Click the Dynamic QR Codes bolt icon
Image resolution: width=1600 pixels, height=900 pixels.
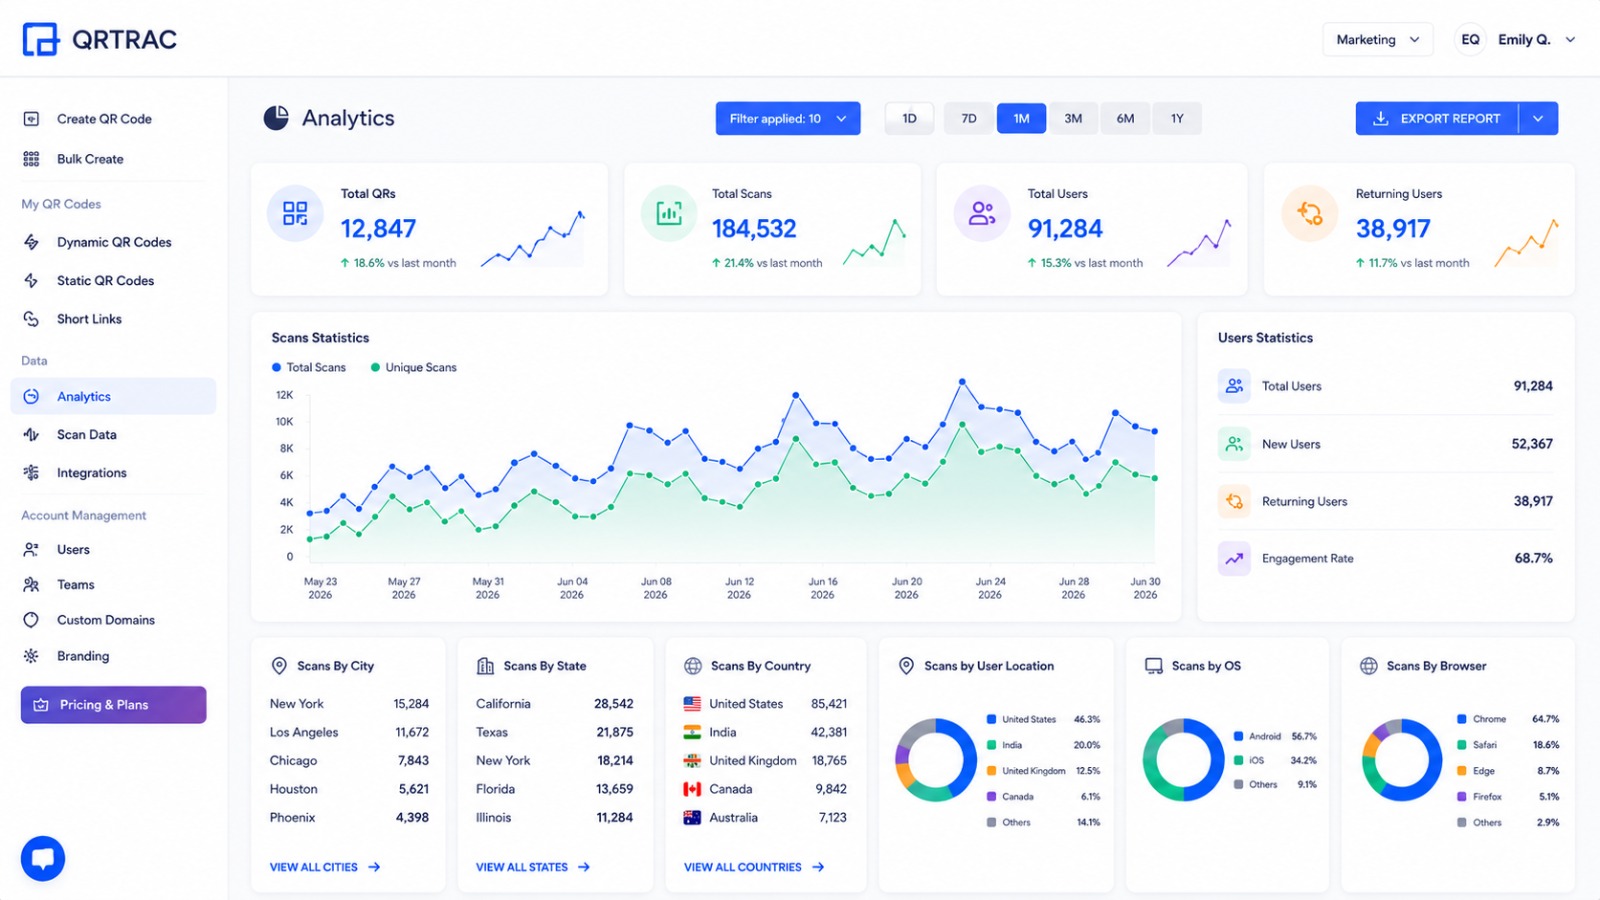coord(31,242)
